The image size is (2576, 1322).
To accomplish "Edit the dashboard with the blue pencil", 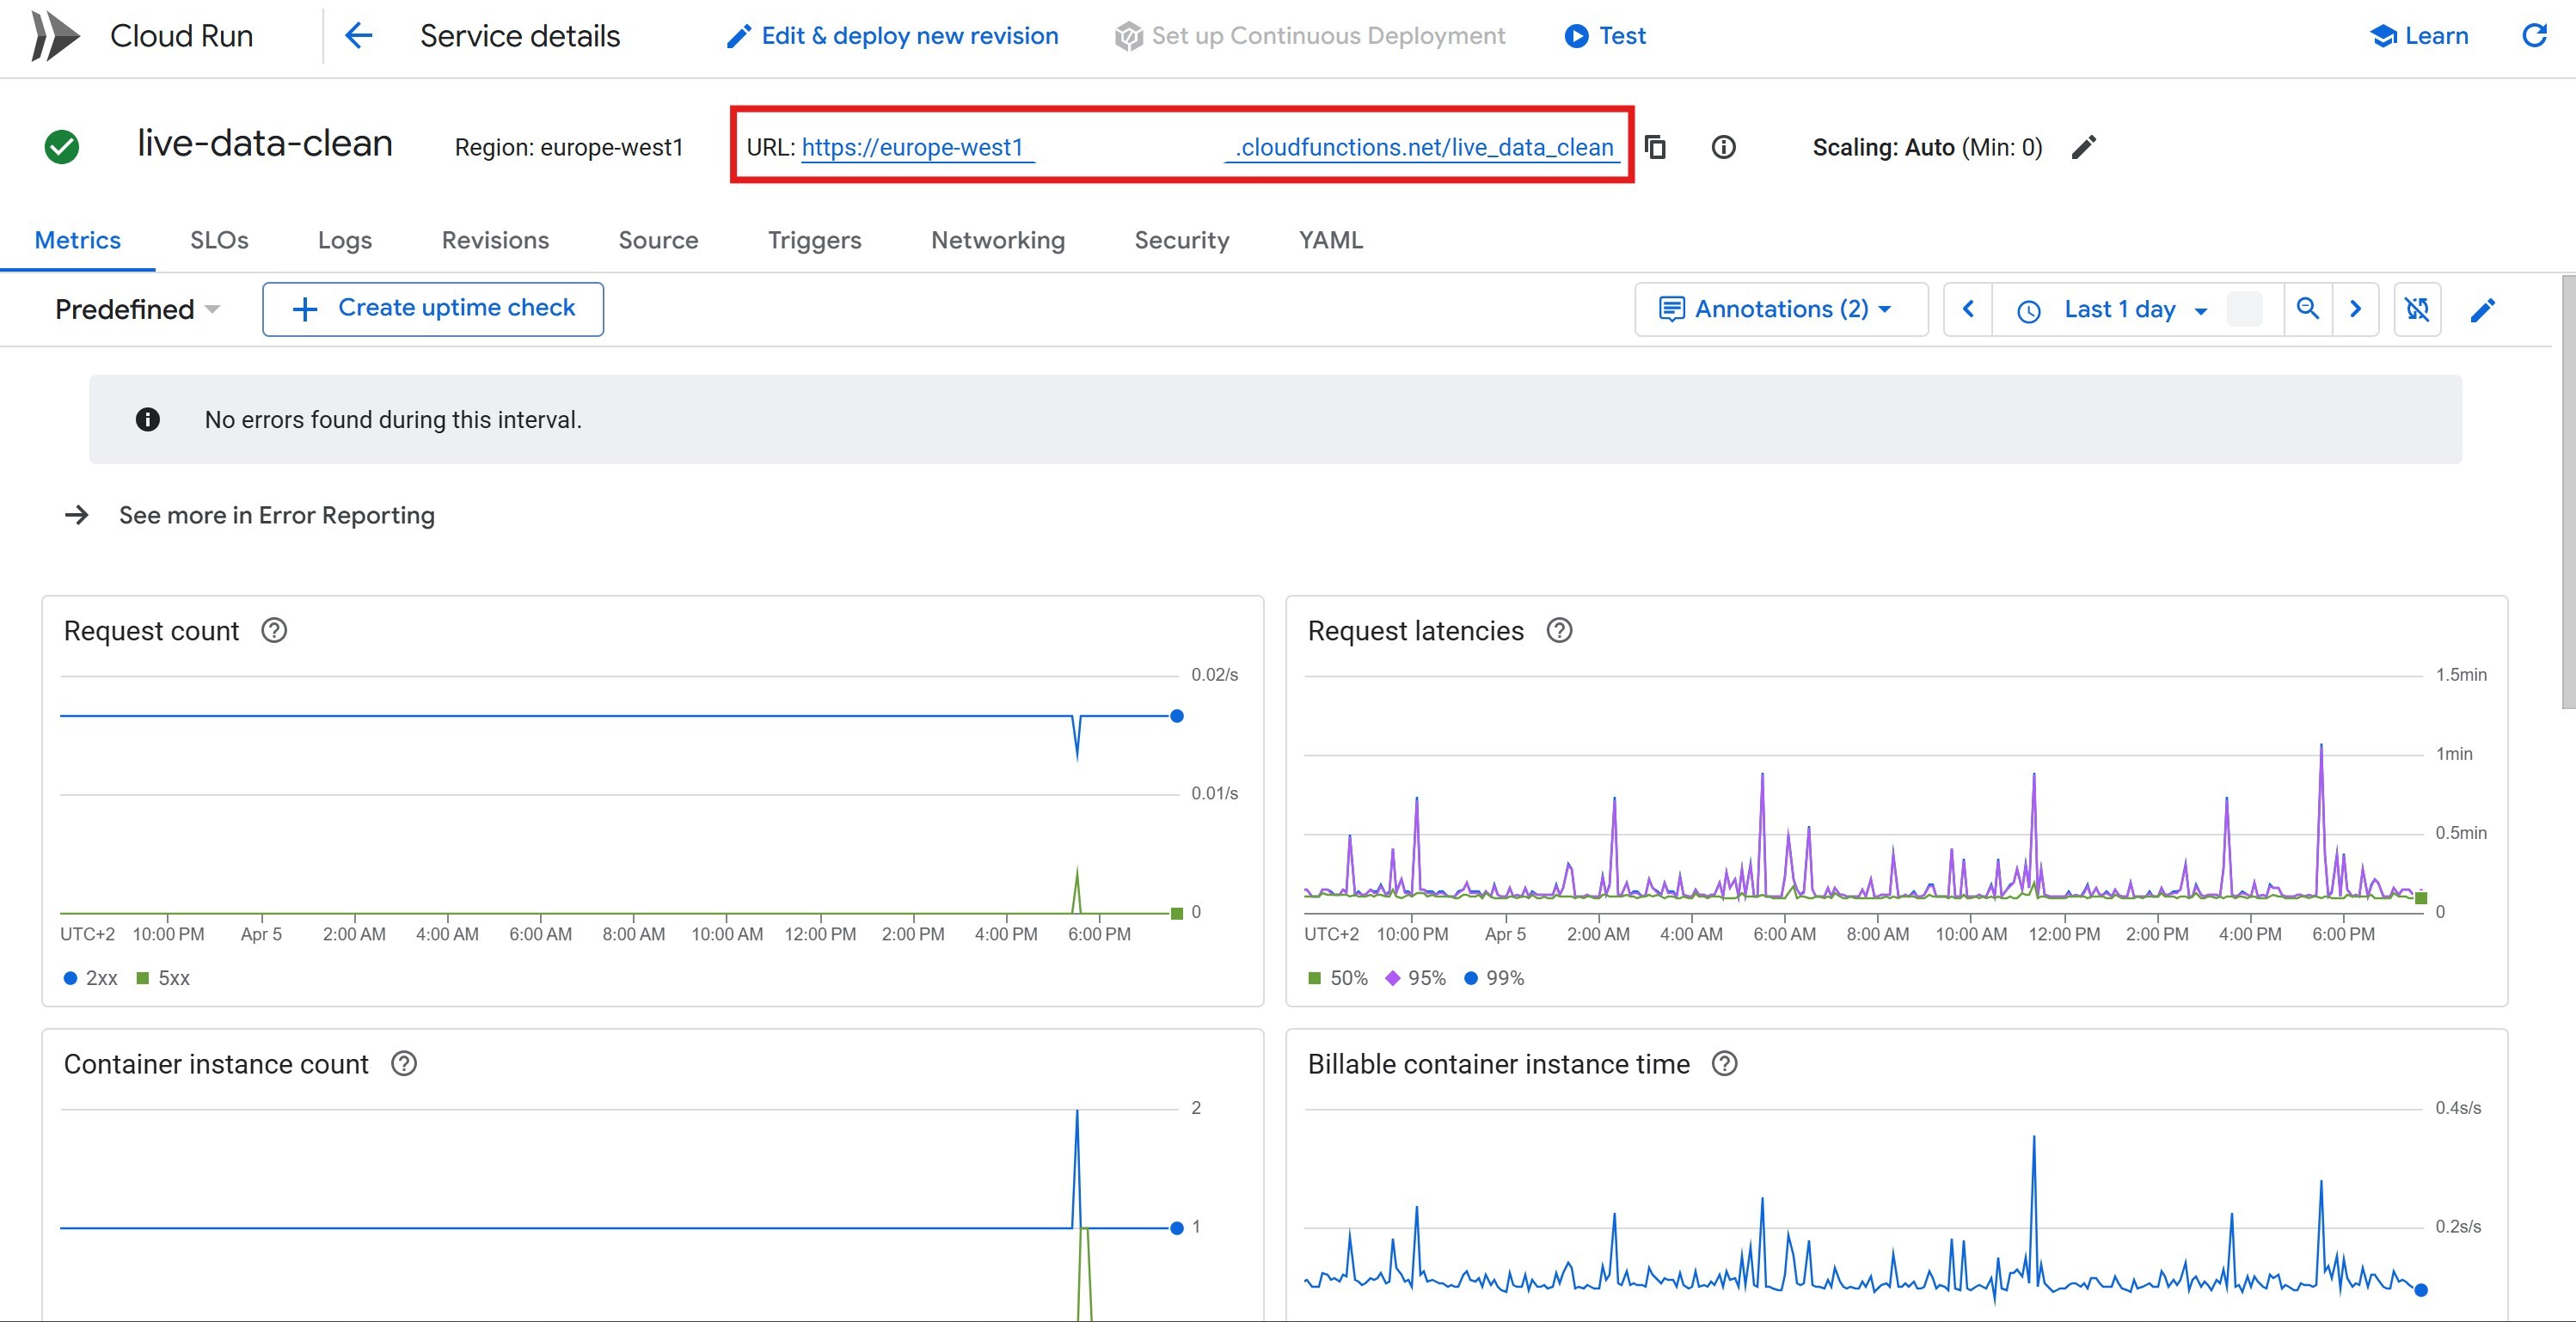I will pyautogui.click(x=2482, y=310).
